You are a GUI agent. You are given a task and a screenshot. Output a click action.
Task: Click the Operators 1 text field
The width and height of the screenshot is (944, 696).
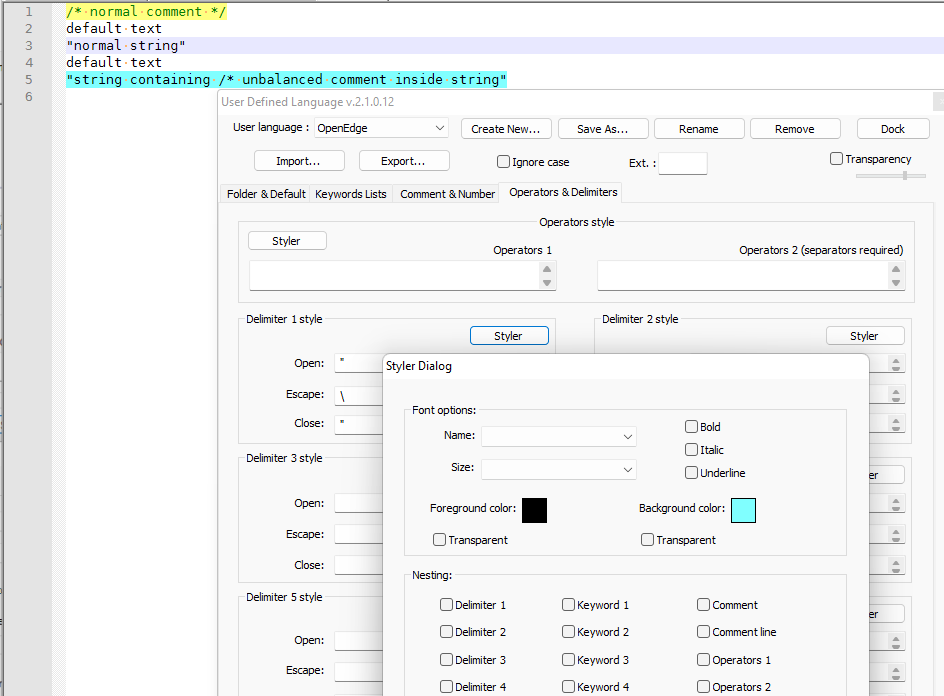(x=396, y=275)
